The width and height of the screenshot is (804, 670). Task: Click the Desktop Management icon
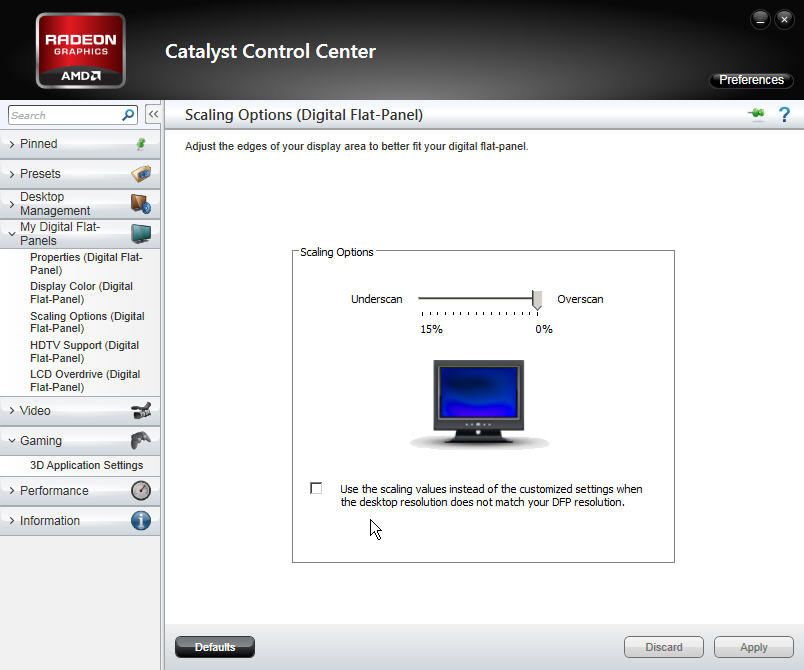pyautogui.click(x=140, y=204)
